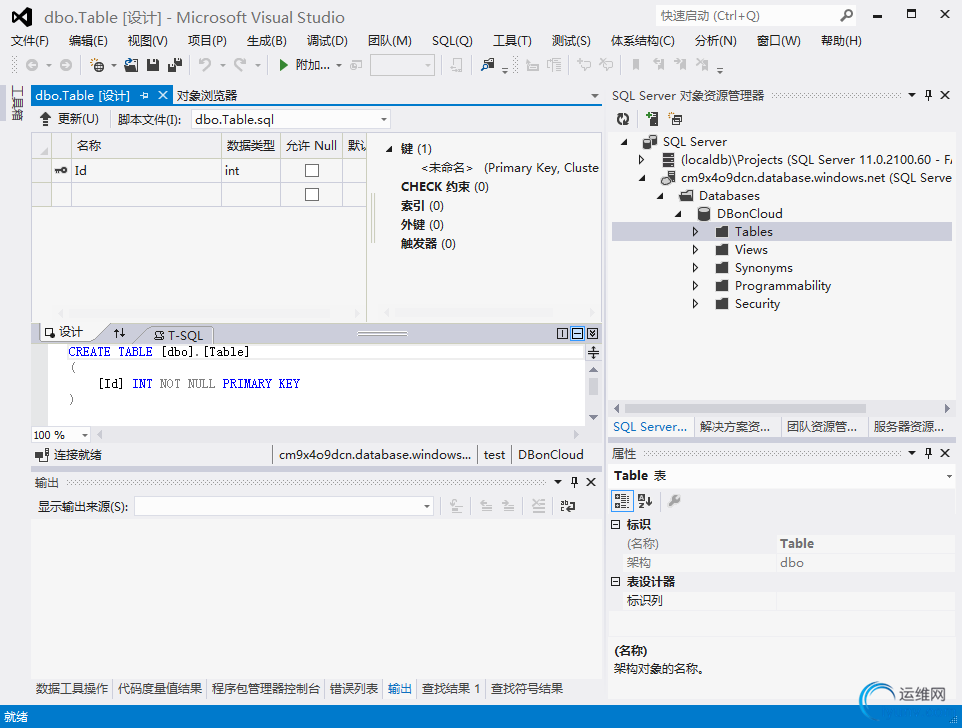This screenshot has height=728, width=962.
Task: Expand the Synonyms folder node
Action: point(695,267)
